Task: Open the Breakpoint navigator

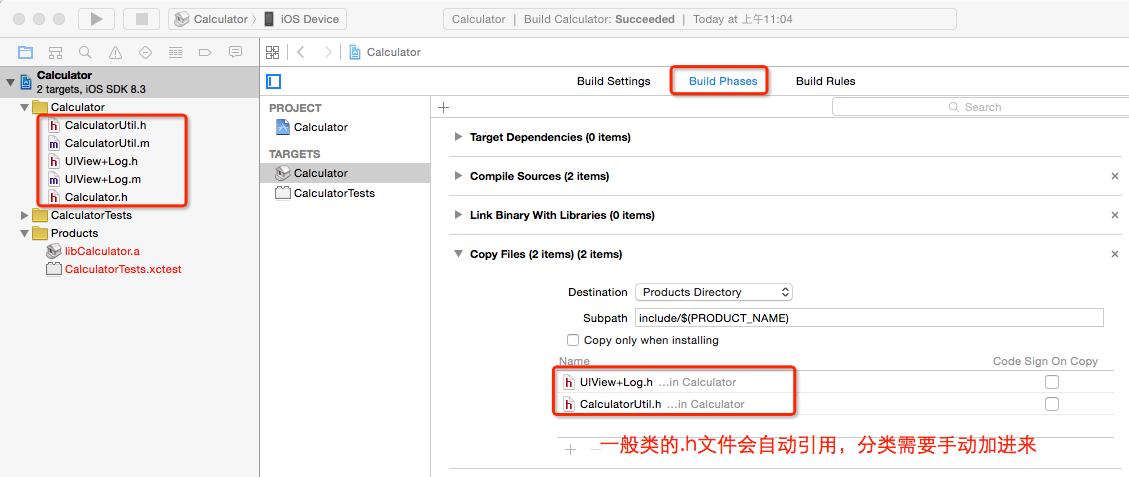Action: point(205,52)
